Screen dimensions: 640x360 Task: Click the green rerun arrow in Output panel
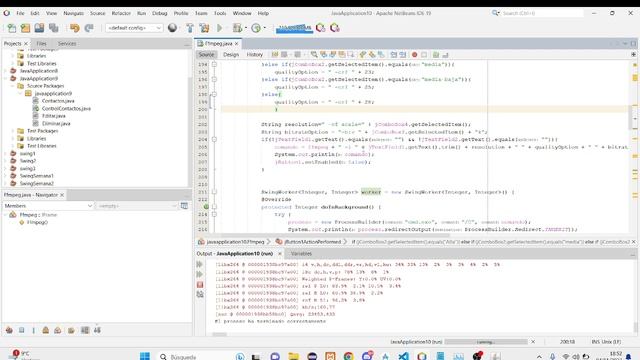point(200,264)
